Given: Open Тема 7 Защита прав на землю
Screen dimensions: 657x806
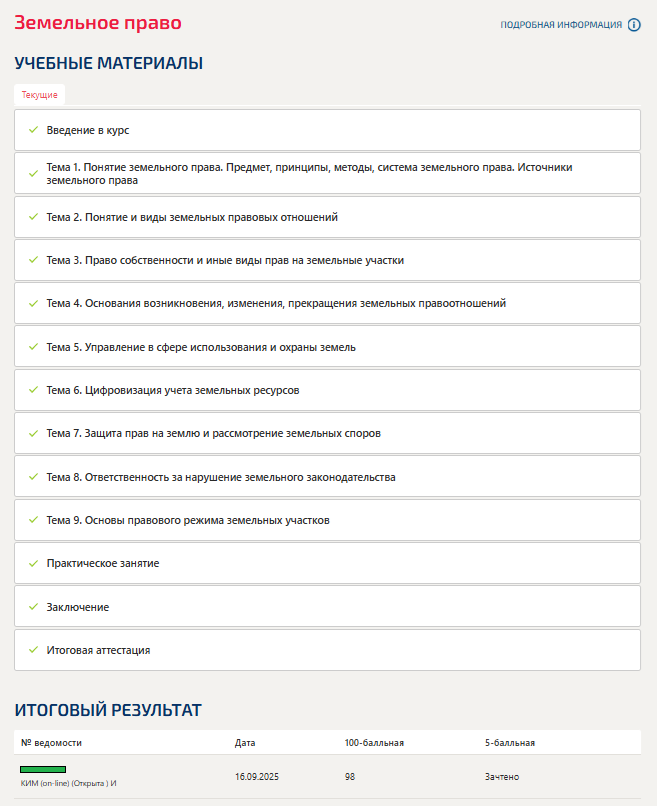Looking at the screenshot, I should (x=213, y=434).
